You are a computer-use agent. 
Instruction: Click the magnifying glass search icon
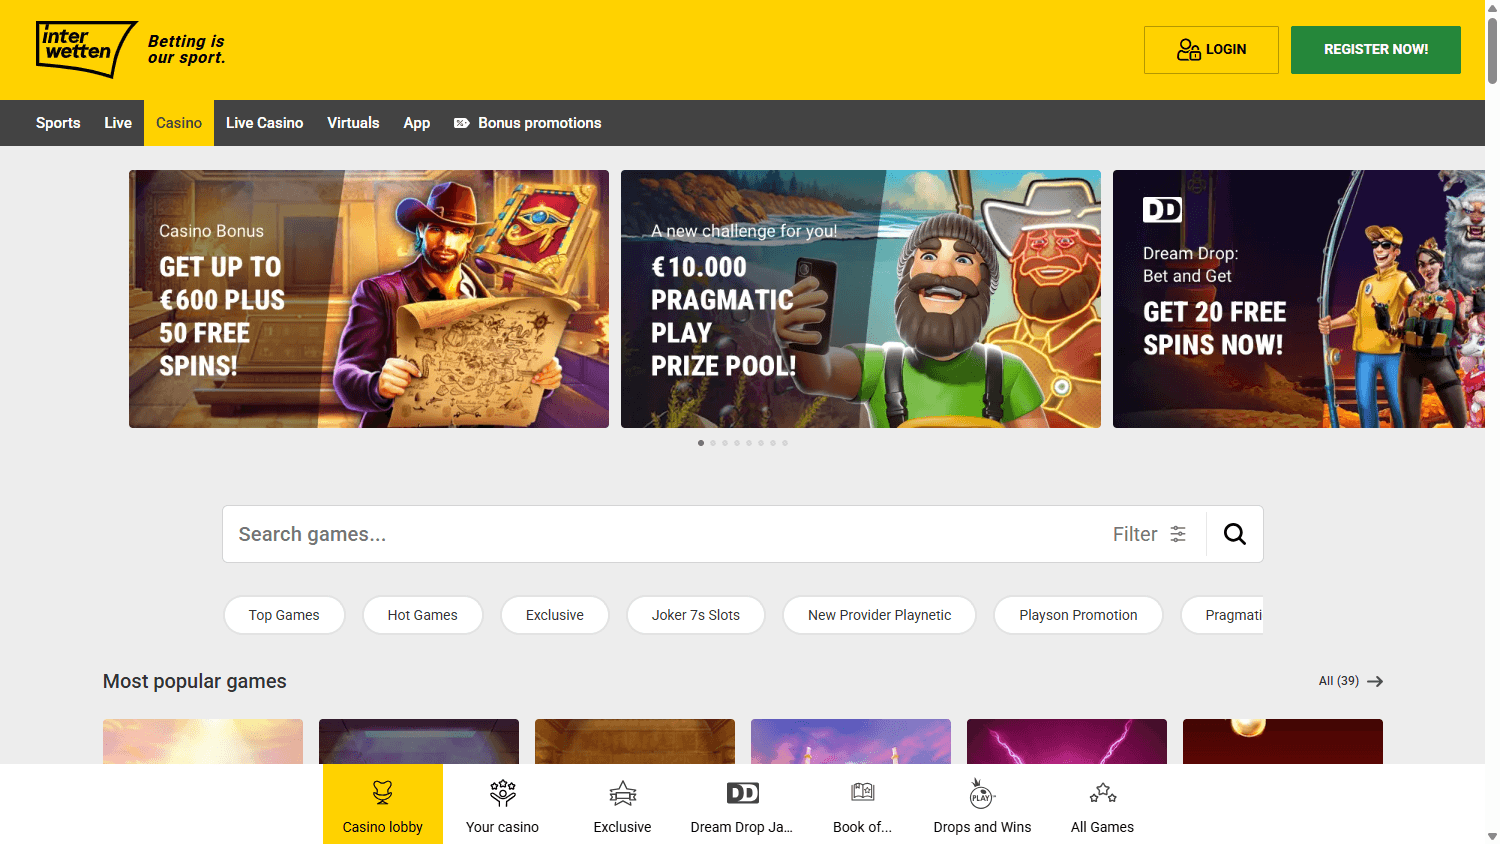(1235, 534)
